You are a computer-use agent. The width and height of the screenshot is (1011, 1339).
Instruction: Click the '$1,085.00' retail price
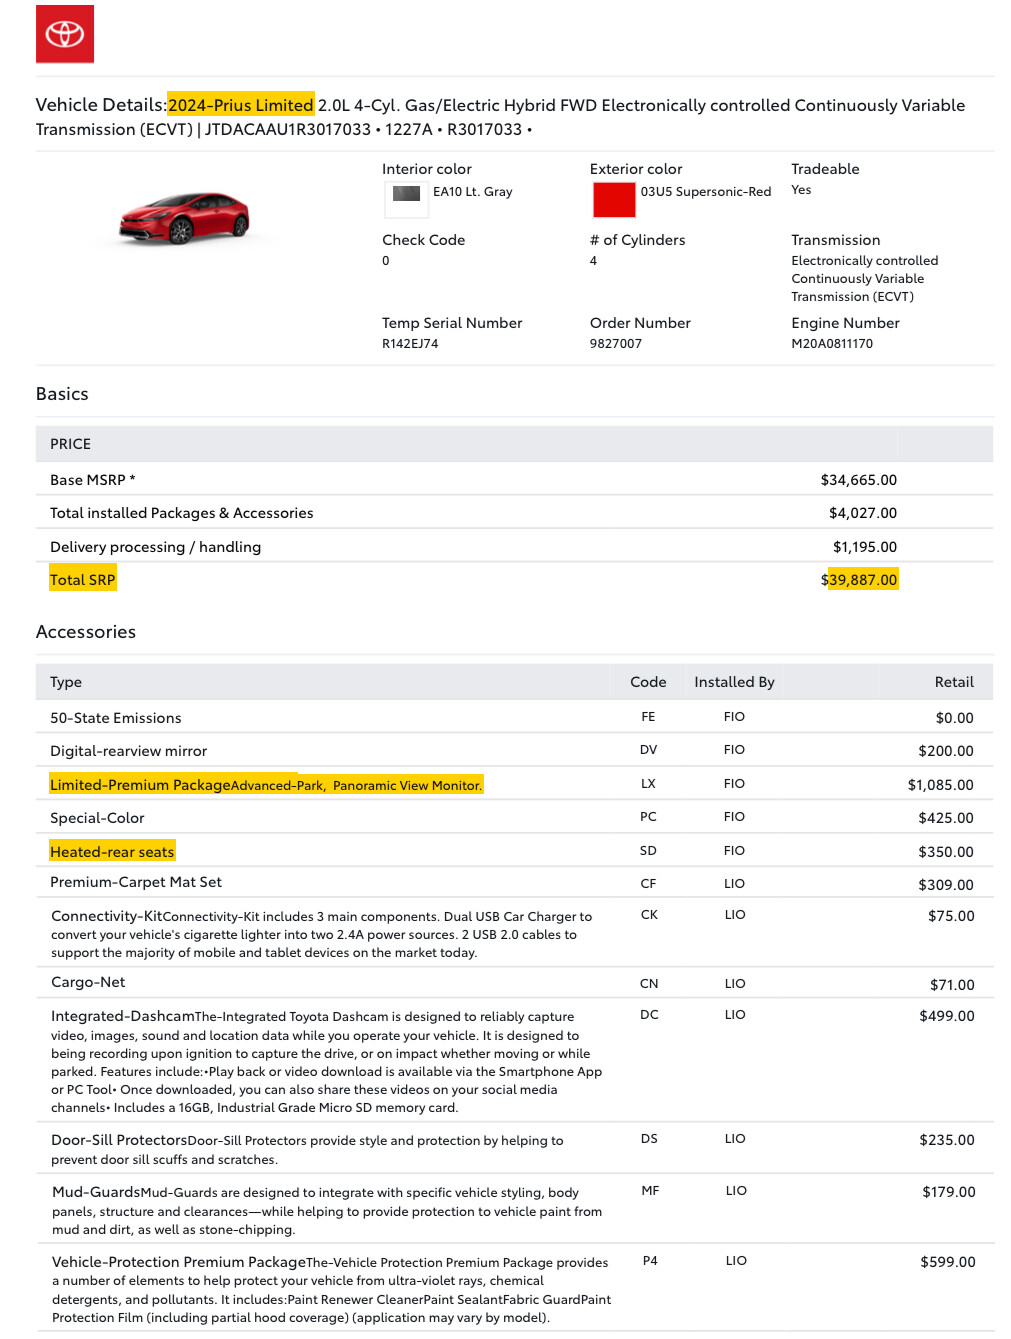940,785
